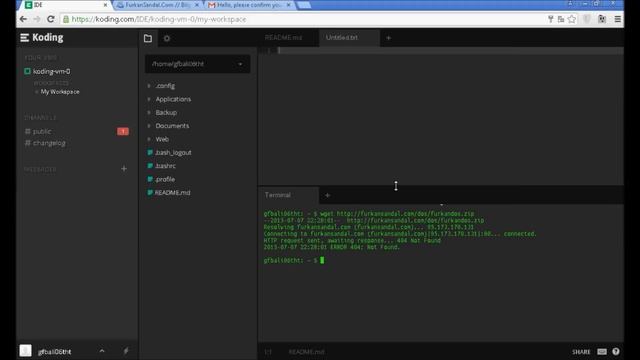
Task: Click the SHARE button
Action: click(581, 352)
